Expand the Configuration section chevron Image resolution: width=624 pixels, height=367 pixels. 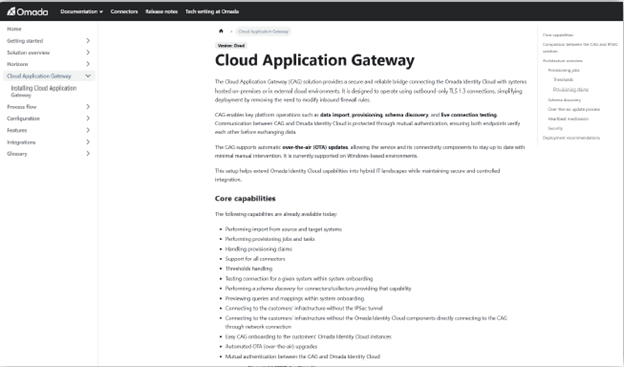click(x=88, y=118)
